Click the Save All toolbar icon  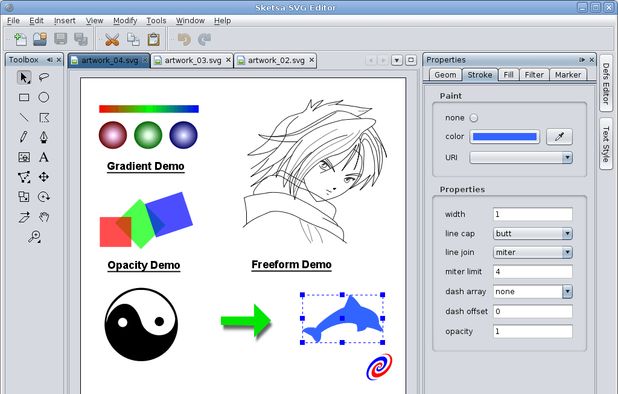[x=80, y=39]
